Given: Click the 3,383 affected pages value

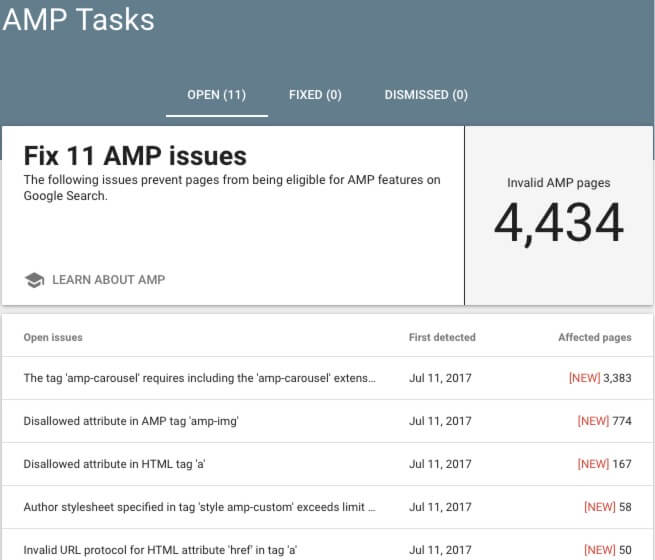Looking at the screenshot, I should 617,378.
